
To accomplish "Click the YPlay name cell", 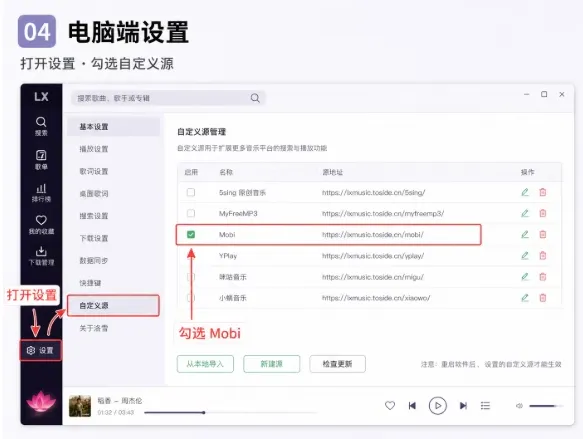I will pyautogui.click(x=228, y=256).
